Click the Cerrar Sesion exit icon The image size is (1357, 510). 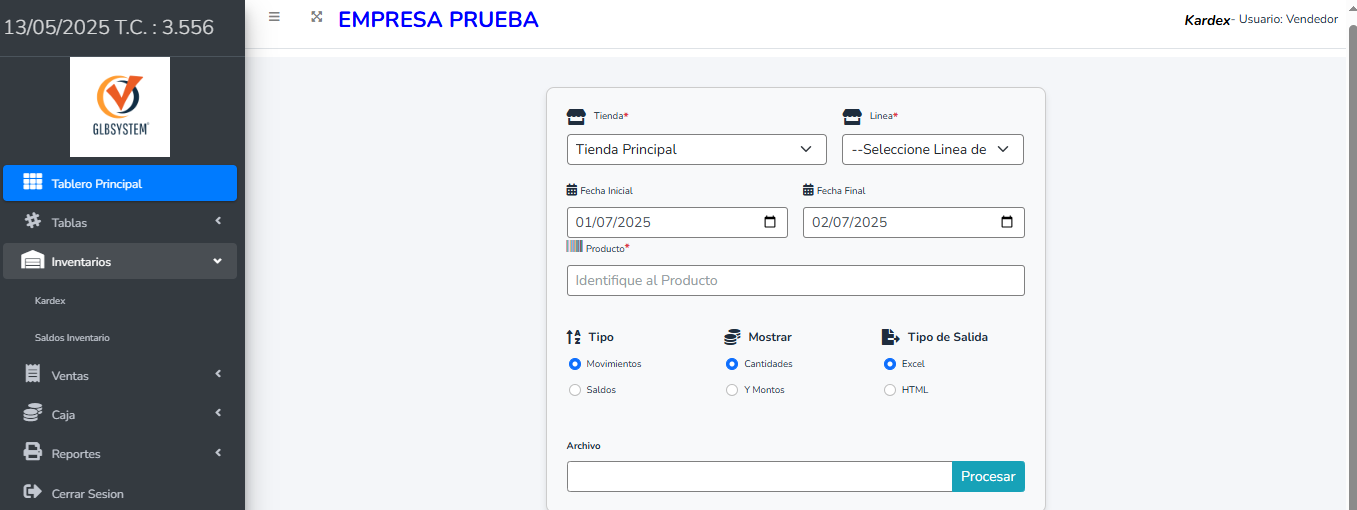pyautogui.click(x=32, y=492)
